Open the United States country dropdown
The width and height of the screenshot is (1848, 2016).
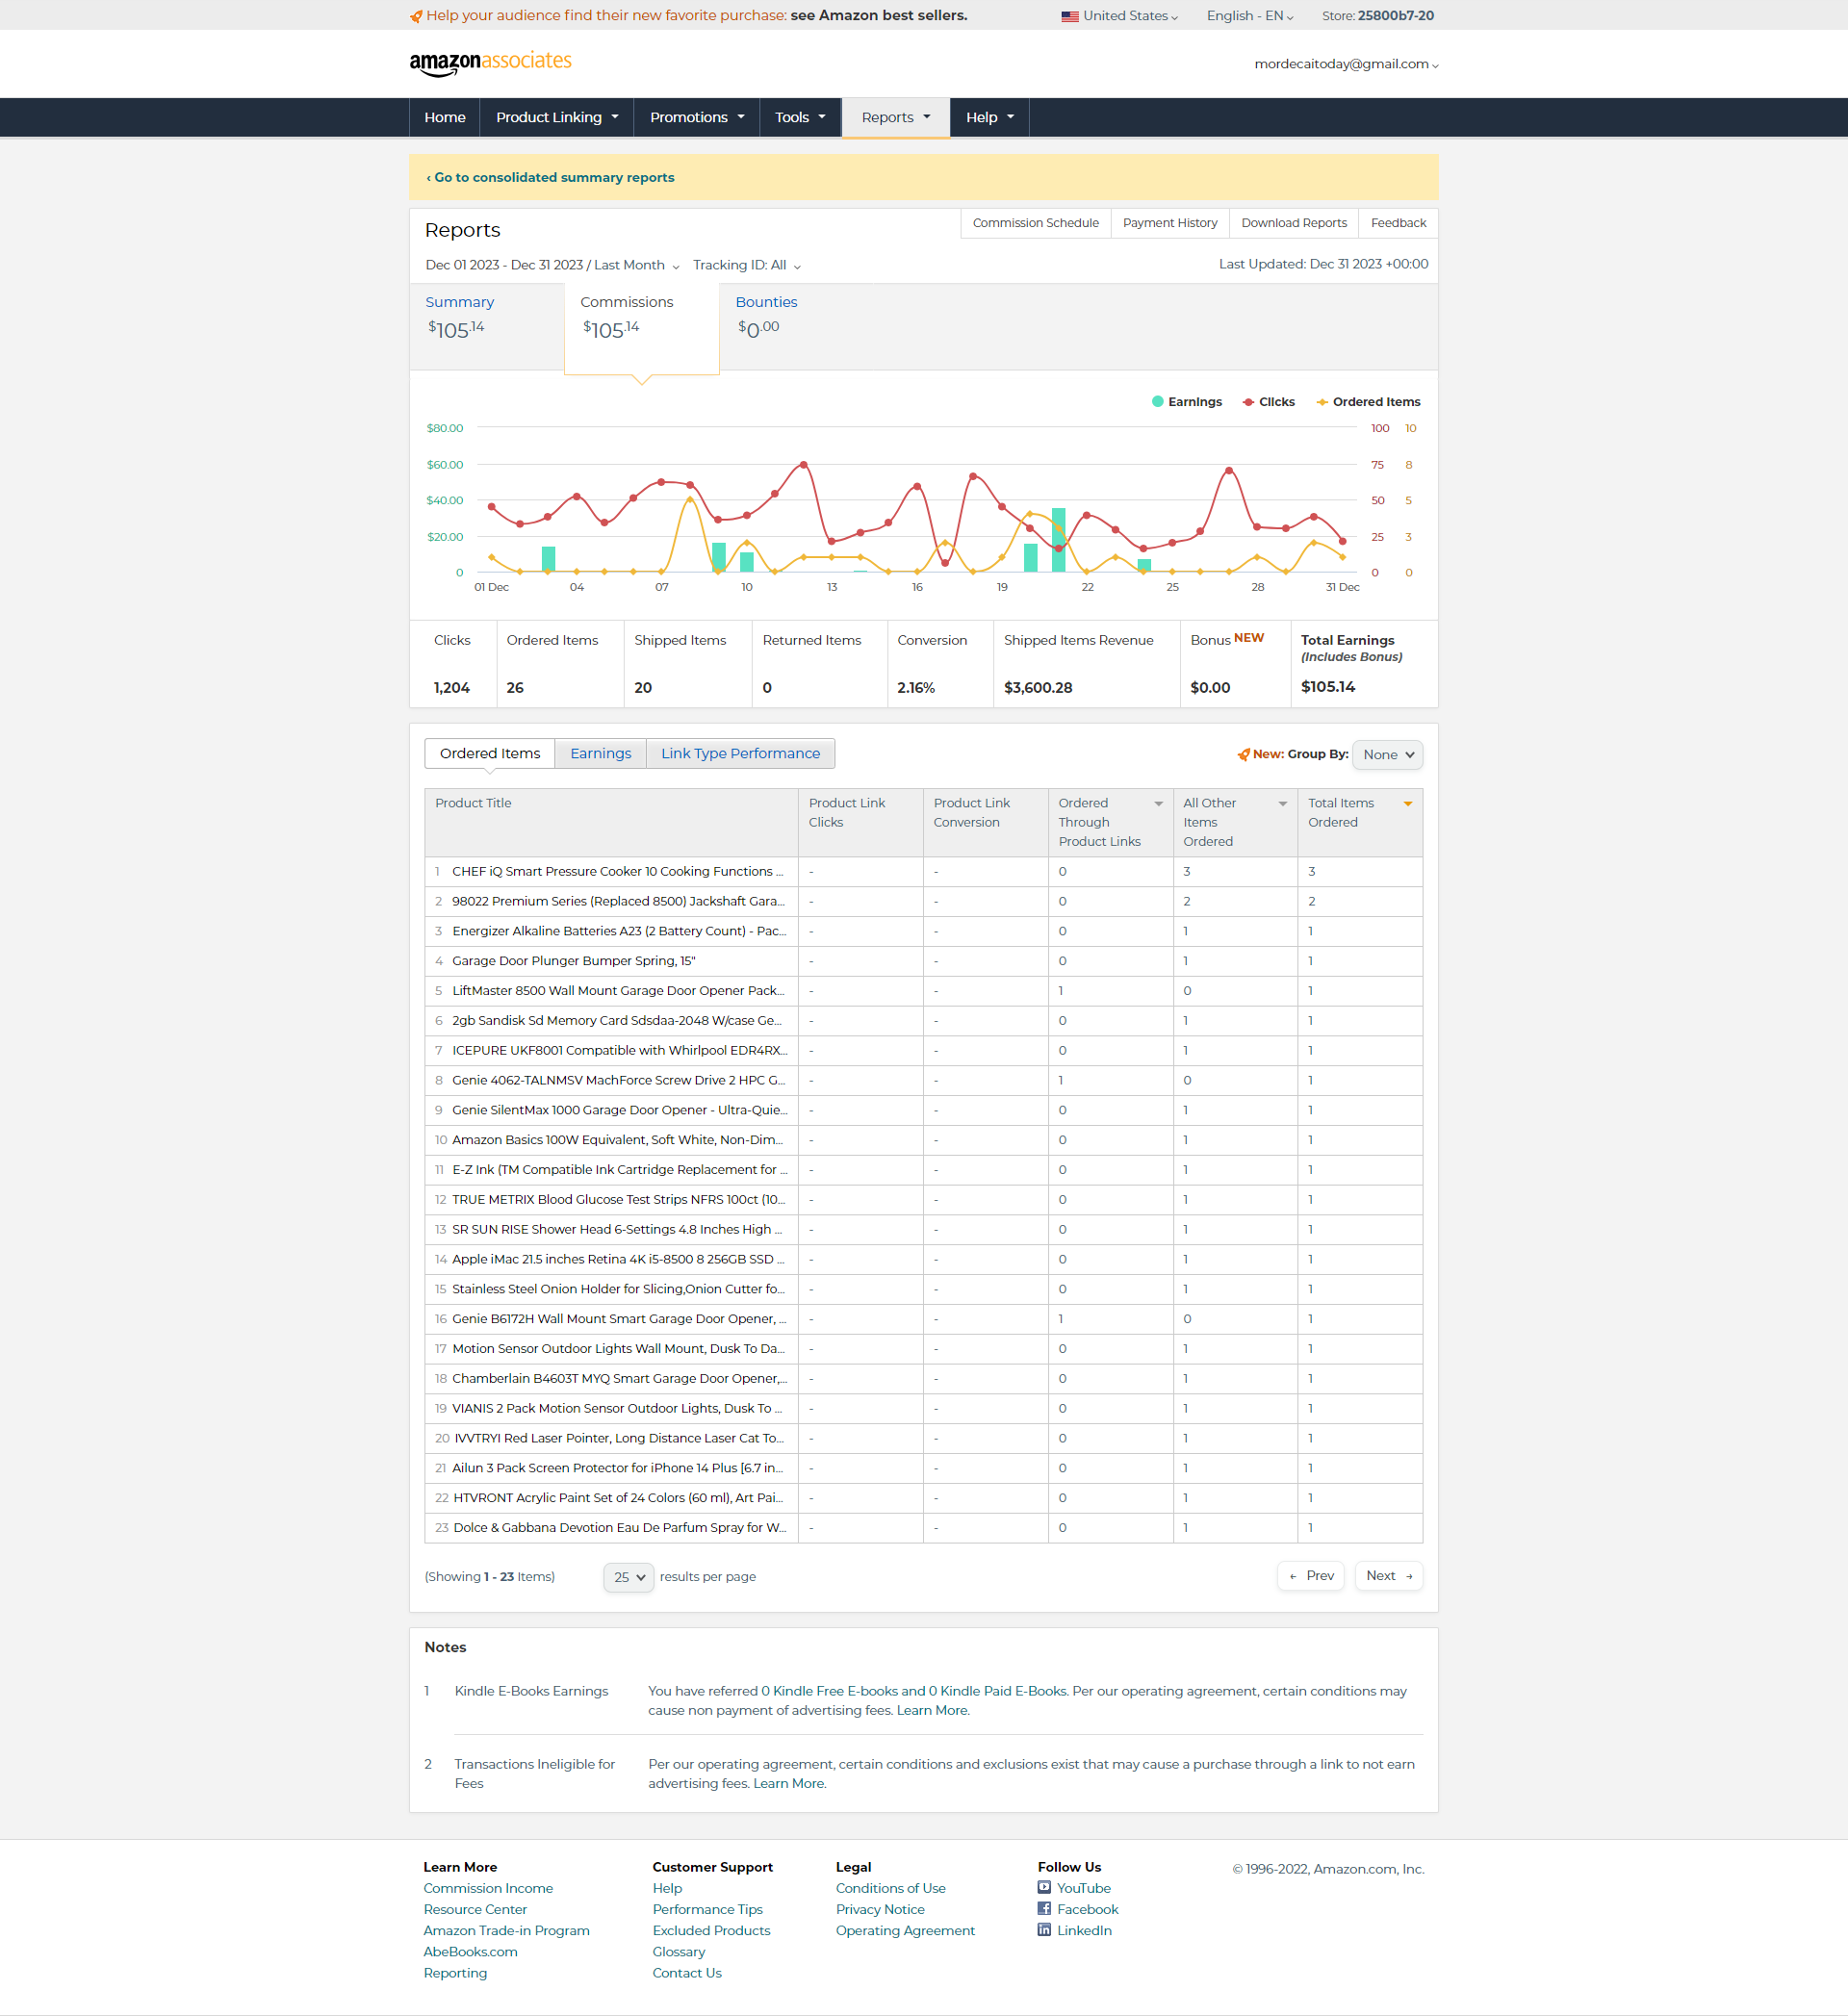click(x=1119, y=16)
